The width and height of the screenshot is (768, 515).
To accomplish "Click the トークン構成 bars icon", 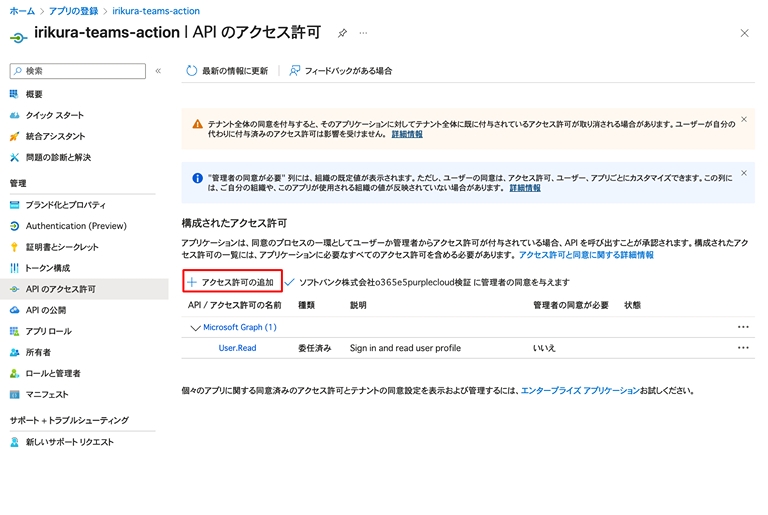I will click(14, 268).
